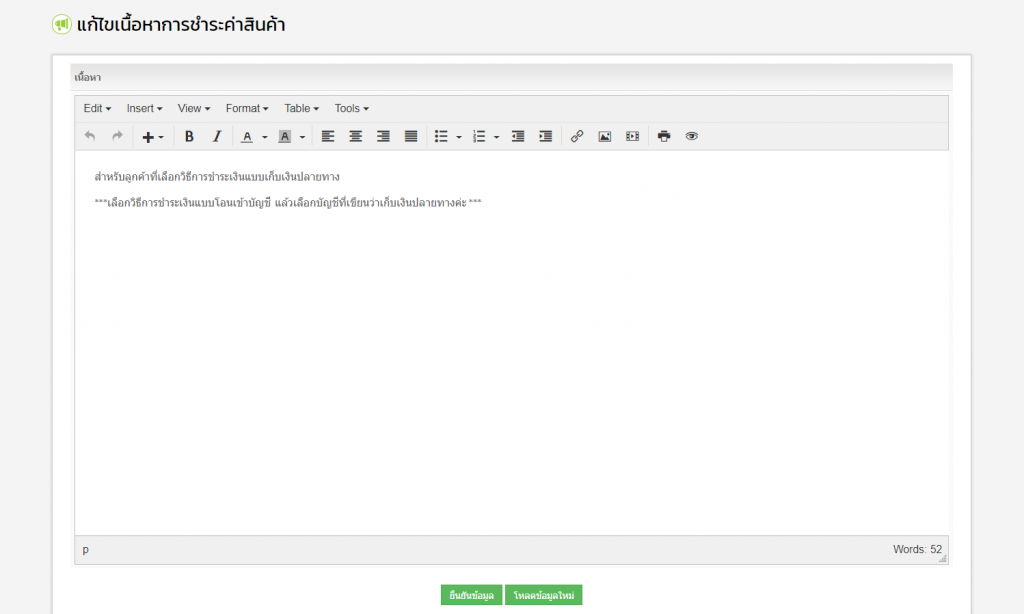Insert an image with the picture icon
Image resolution: width=1024 pixels, height=614 pixels.
point(604,137)
